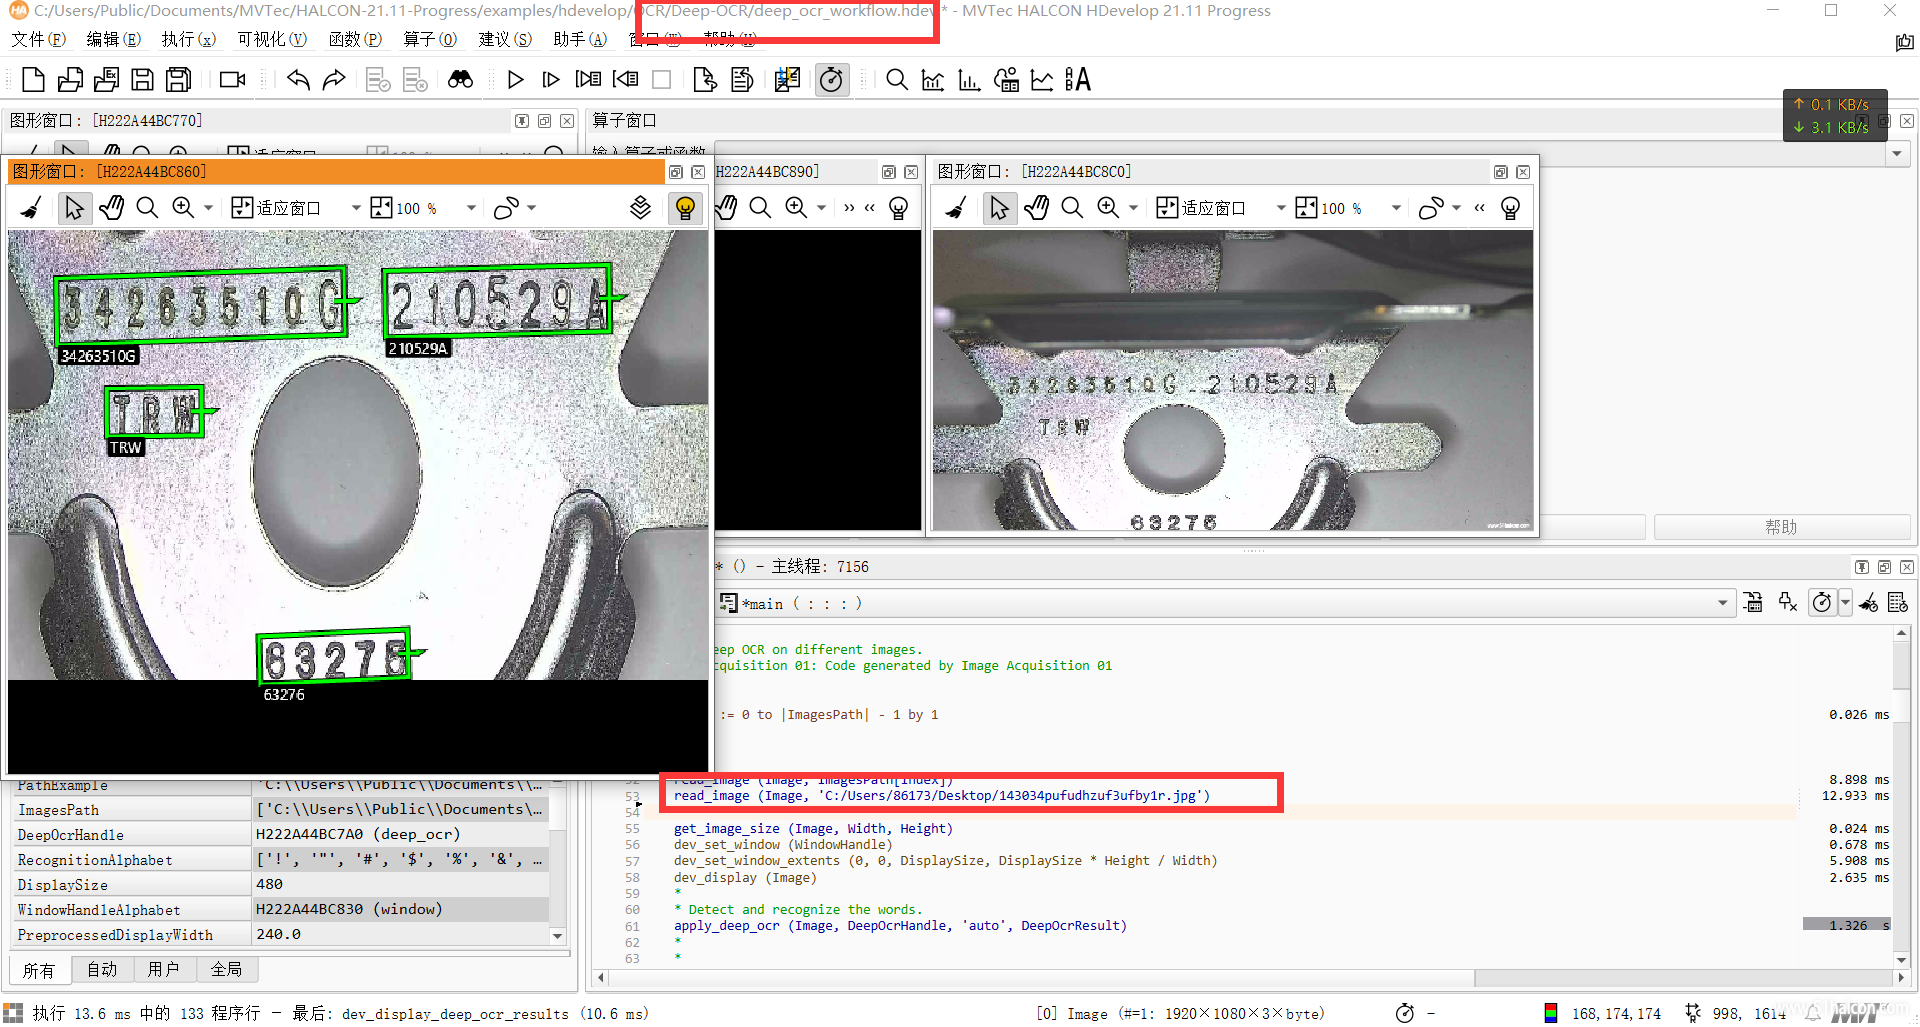The image size is (1920, 1027).
Task: Click the Save program icon
Action: click(x=143, y=80)
